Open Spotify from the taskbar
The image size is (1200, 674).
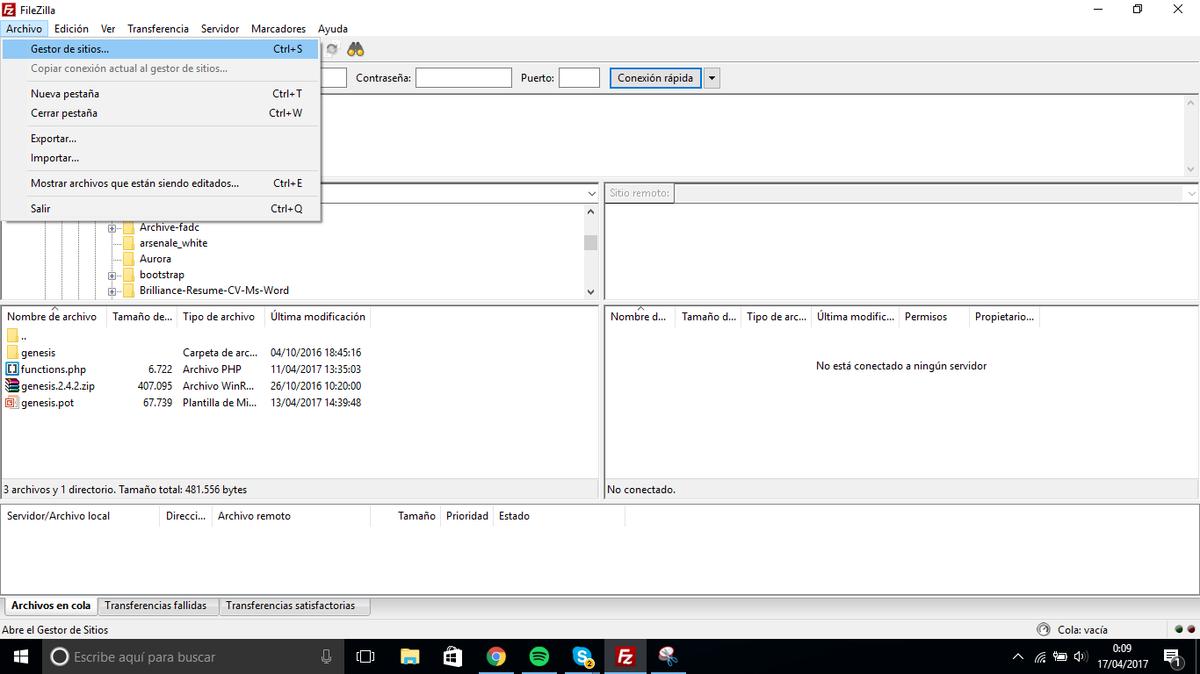tap(539, 657)
